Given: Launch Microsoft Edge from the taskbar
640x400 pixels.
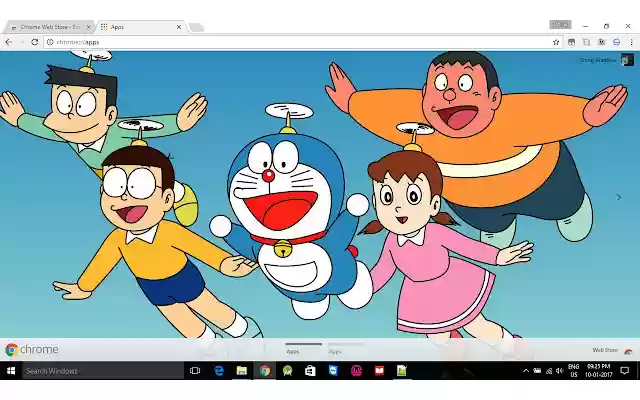Looking at the screenshot, I should 219,371.
